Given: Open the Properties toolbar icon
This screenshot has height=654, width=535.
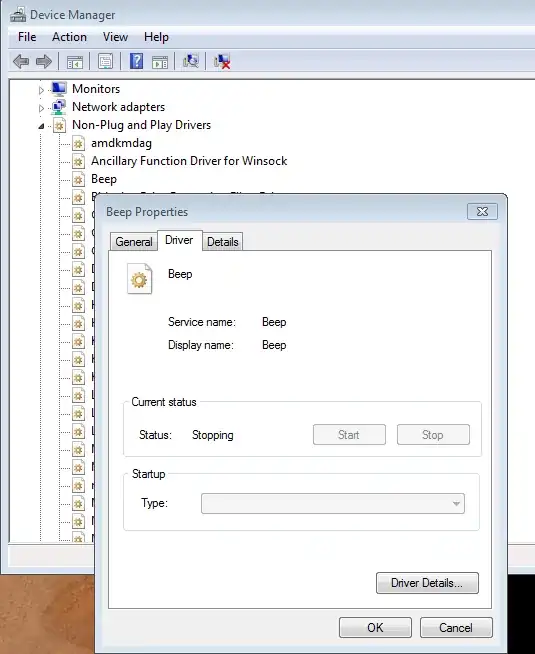Looking at the screenshot, I should pyautogui.click(x=105, y=61).
